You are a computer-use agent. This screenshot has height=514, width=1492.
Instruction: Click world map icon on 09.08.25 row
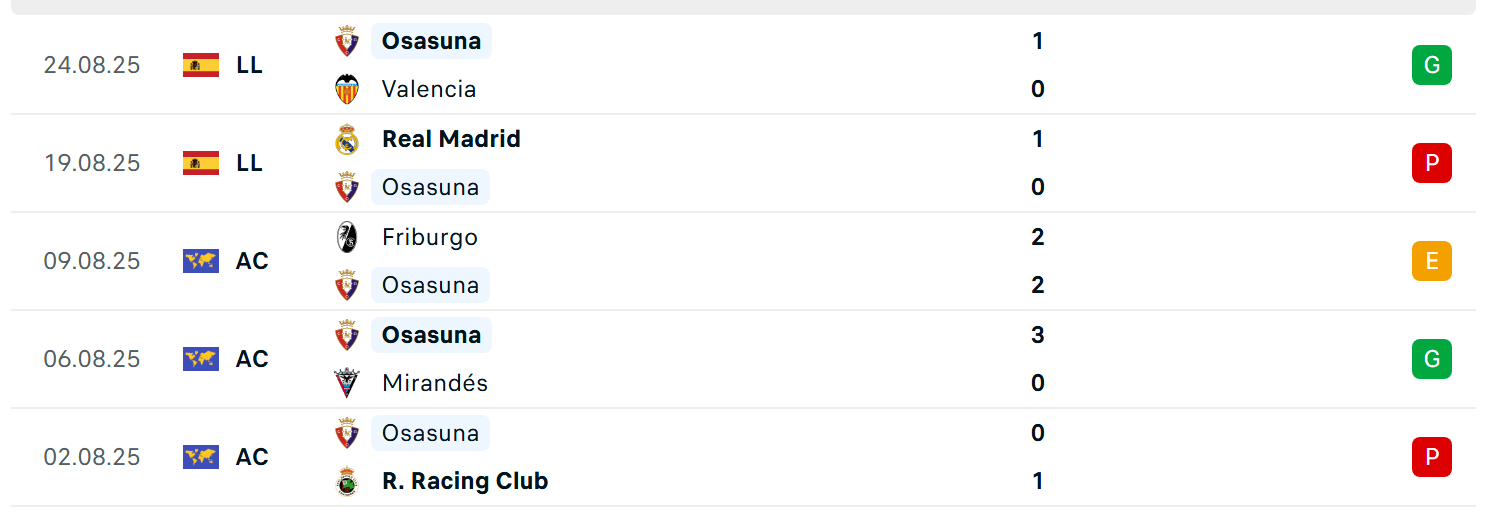(201, 261)
